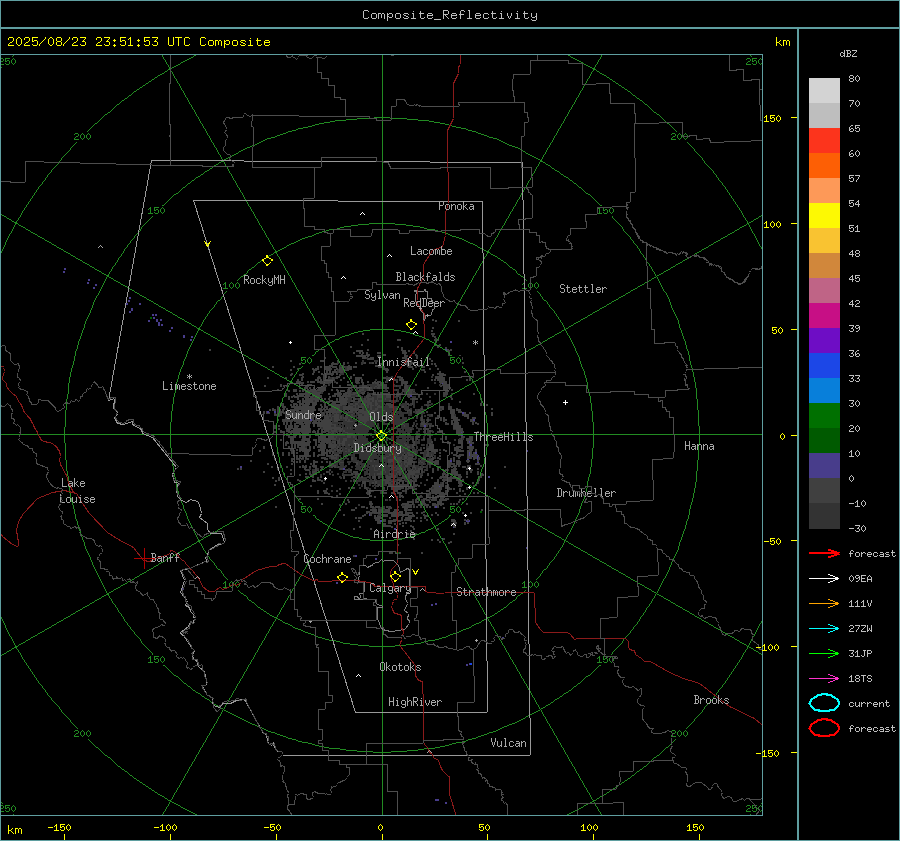Click the Banff town label
The width and height of the screenshot is (900, 841).
click(165, 557)
